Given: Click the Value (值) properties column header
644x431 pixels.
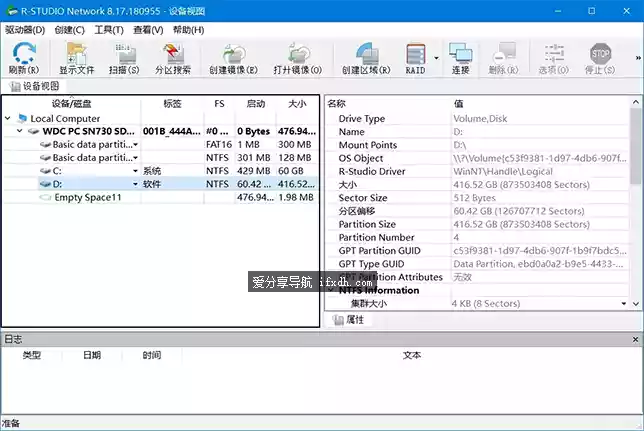Looking at the screenshot, I should pos(540,104).
